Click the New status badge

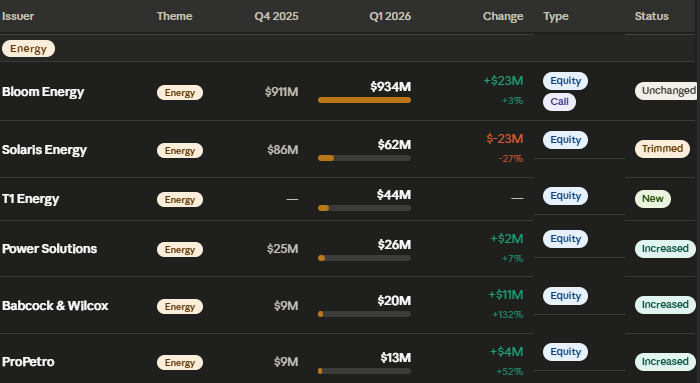click(653, 199)
